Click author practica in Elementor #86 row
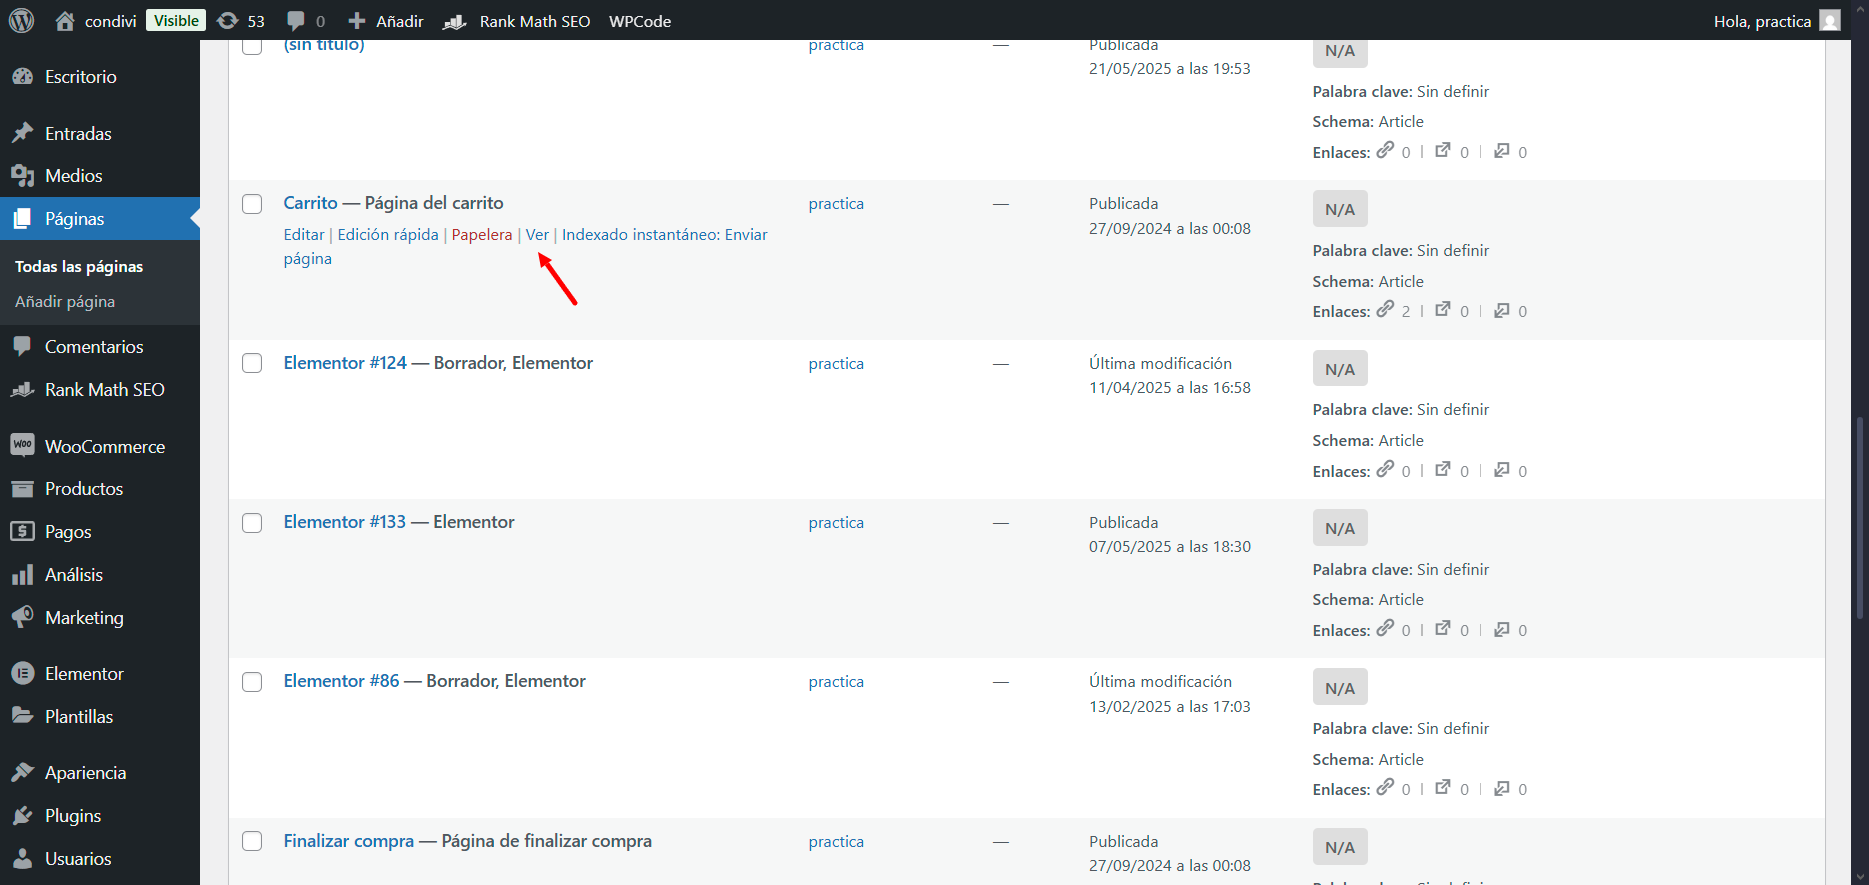 [x=836, y=682]
